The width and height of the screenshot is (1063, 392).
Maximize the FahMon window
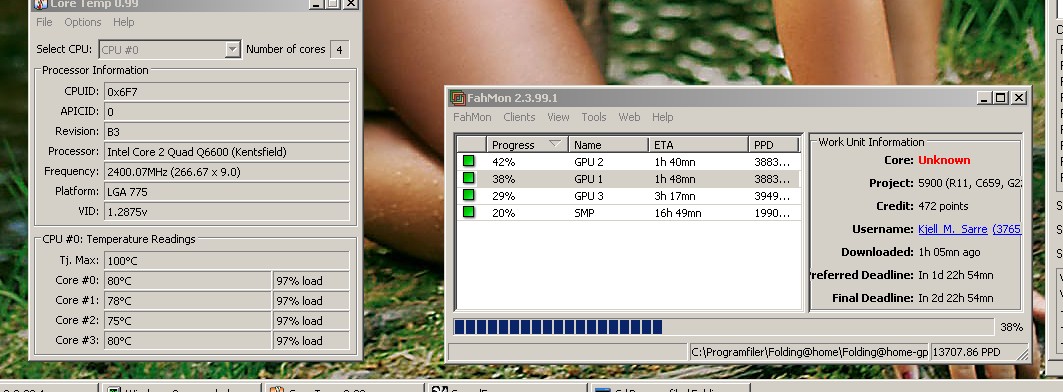pyautogui.click(x=1001, y=98)
